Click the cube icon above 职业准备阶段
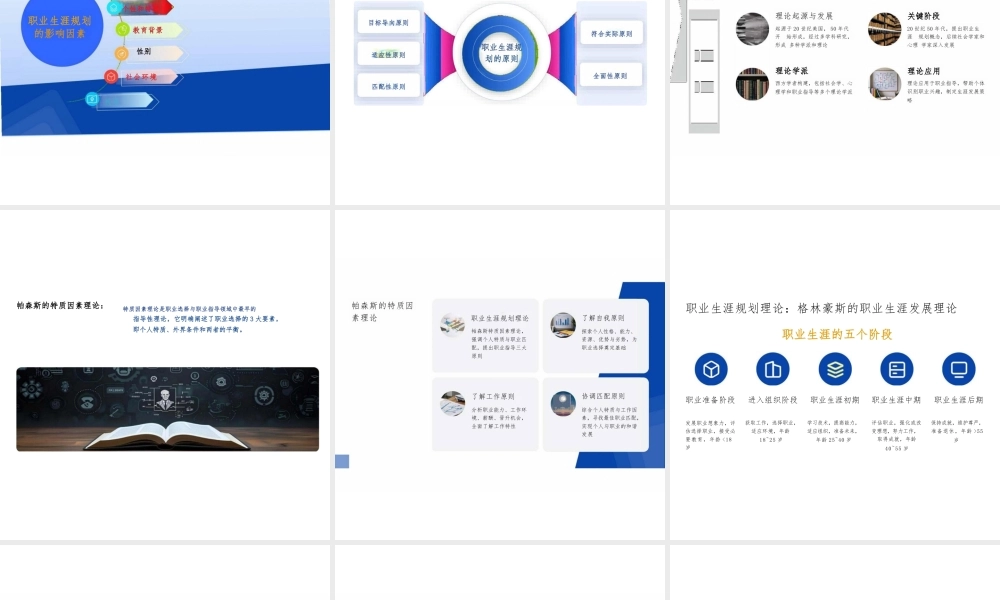This screenshot has height=600, width=1000. 710,369
